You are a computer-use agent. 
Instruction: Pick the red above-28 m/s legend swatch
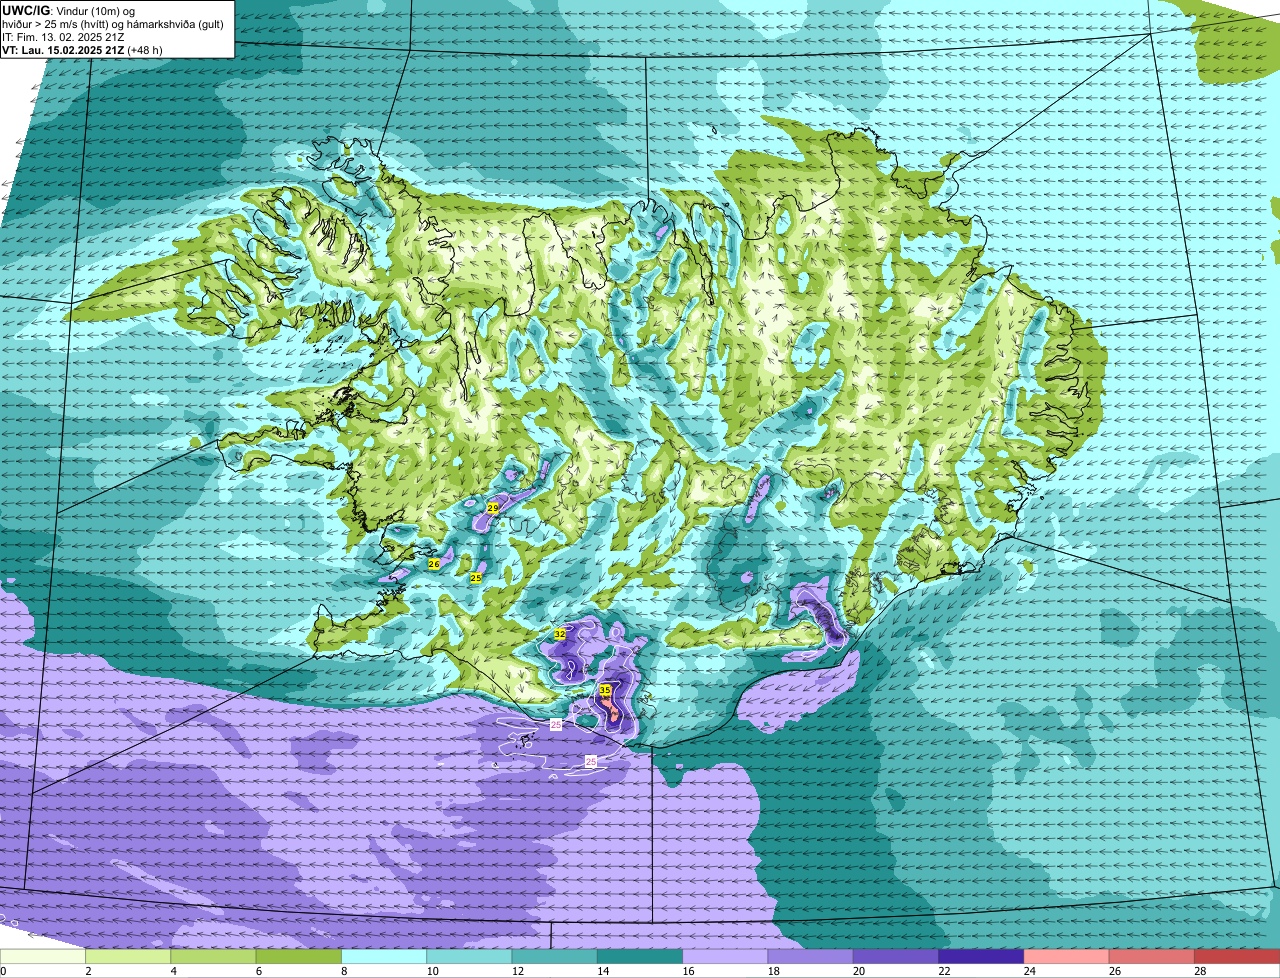tap(1237, 956)
